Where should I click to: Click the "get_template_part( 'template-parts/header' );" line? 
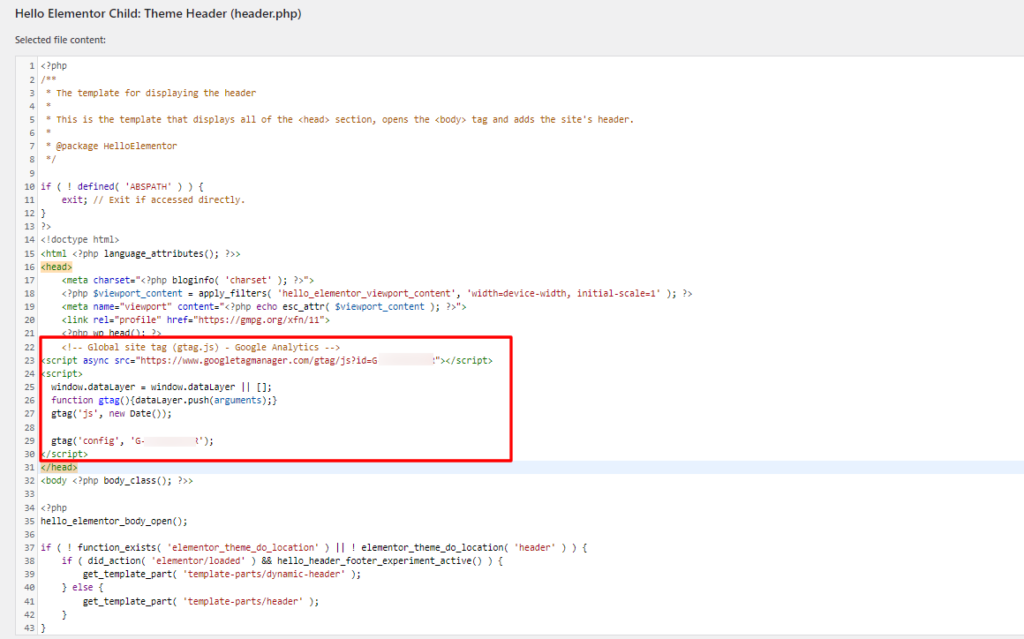click(200, 602)
